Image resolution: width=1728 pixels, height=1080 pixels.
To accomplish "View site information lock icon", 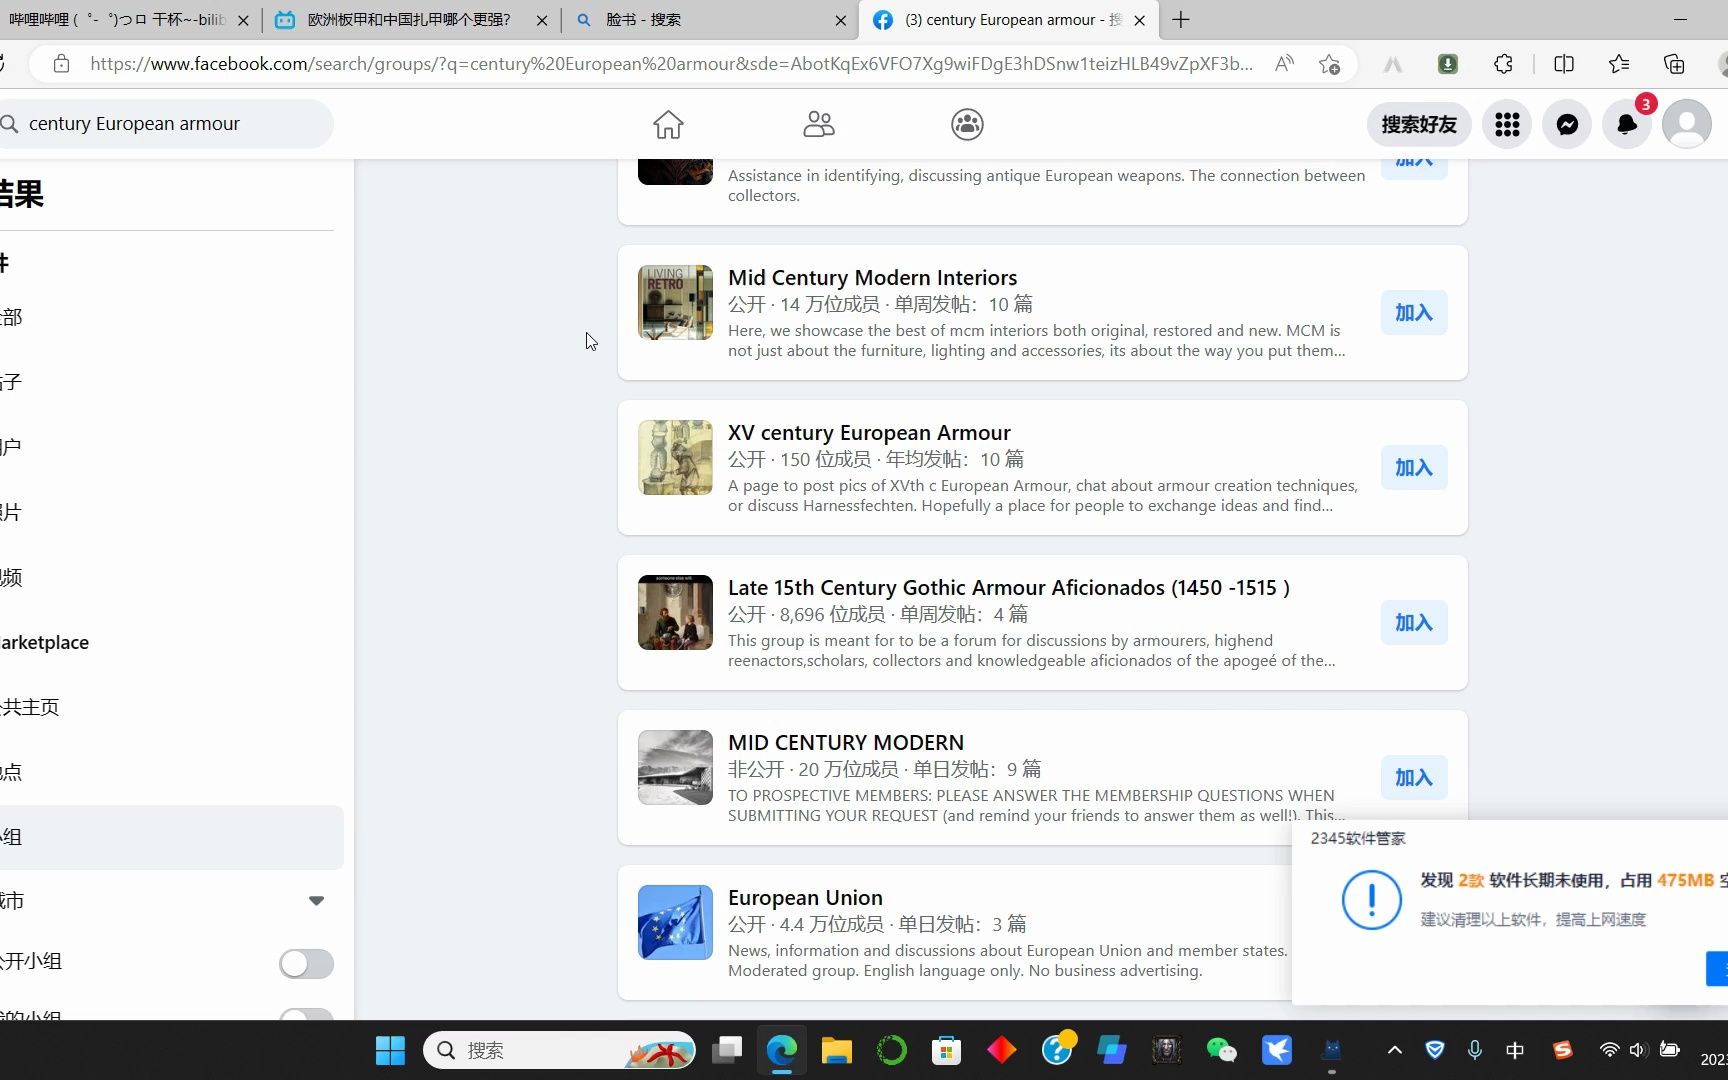I will click(x=61, y=64).
